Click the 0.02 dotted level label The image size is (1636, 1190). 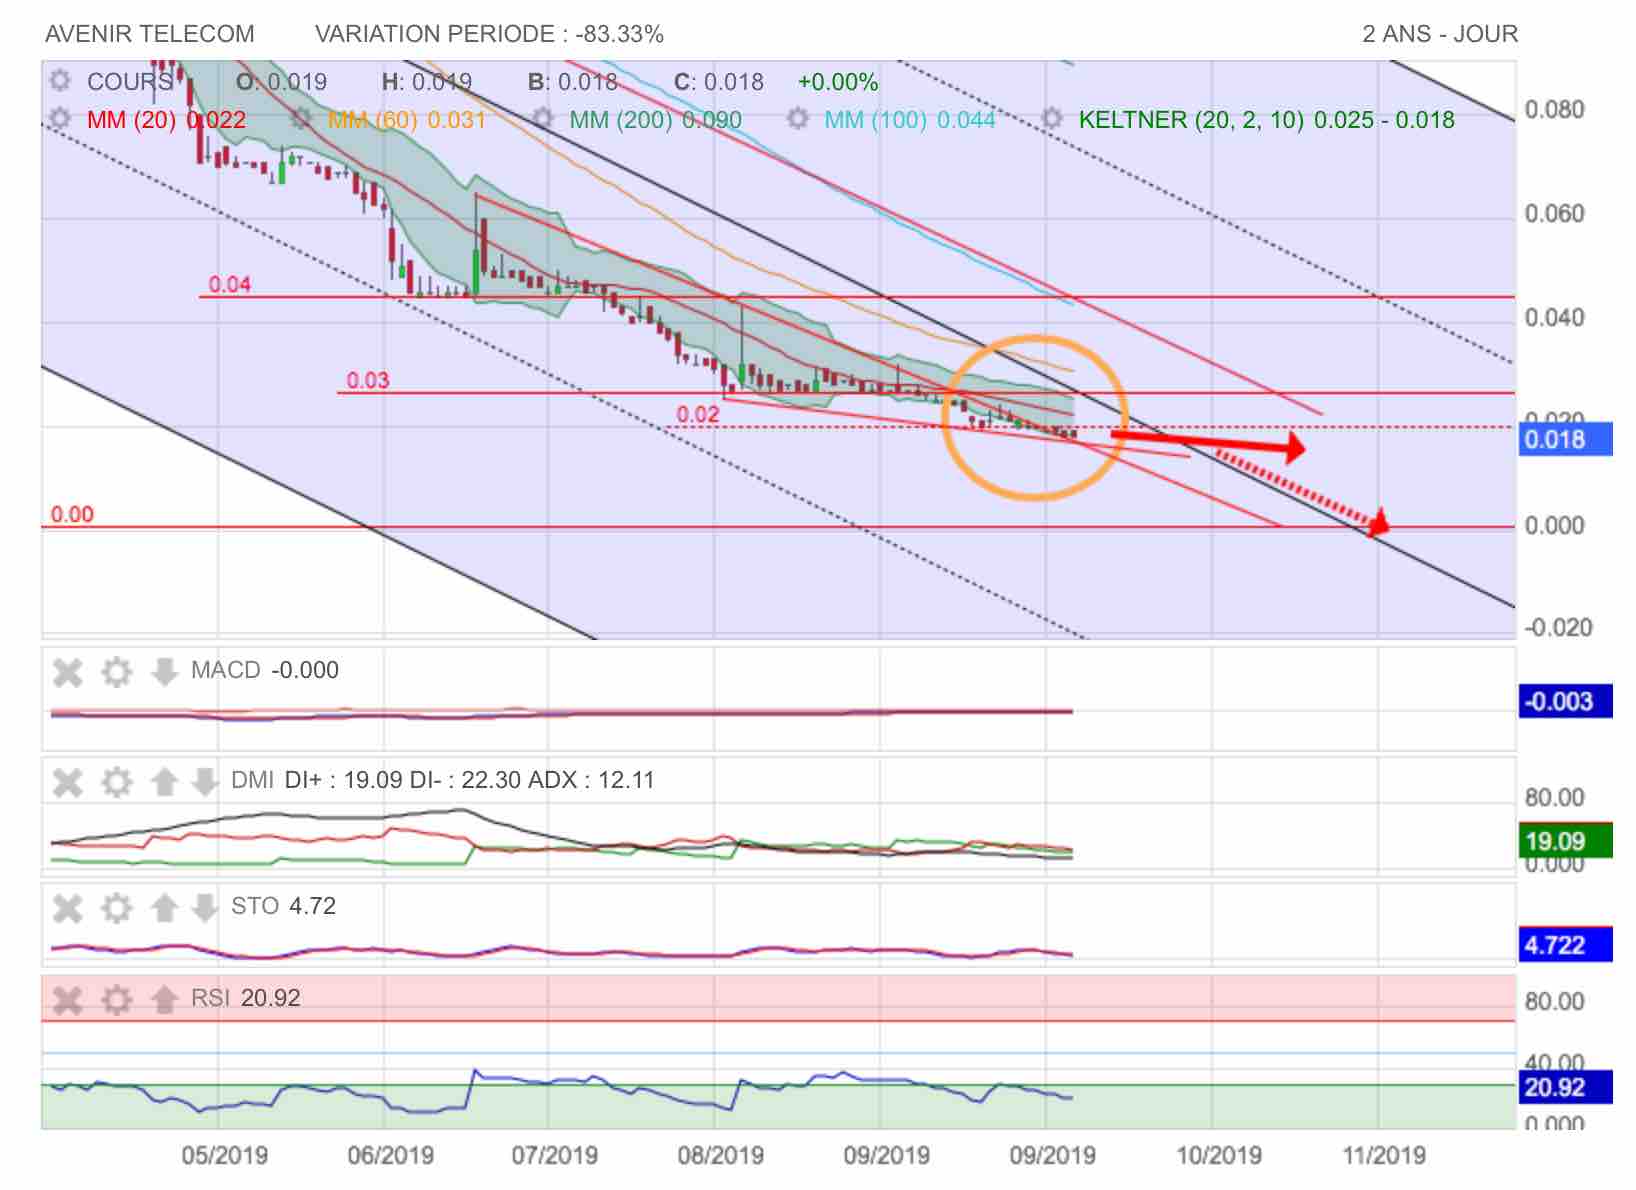click(x=698, y=415)
